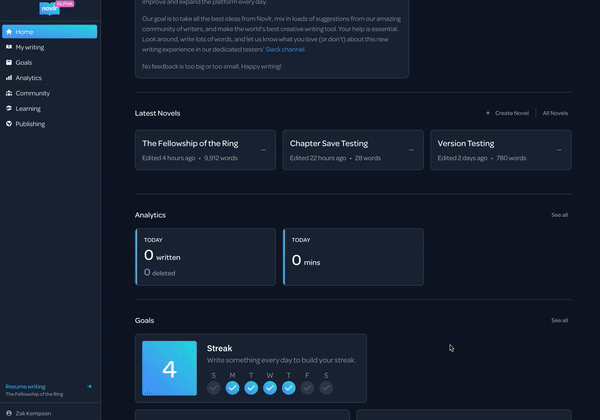
Task: Navigate to Community section
Action: click(x=49, y=93)
